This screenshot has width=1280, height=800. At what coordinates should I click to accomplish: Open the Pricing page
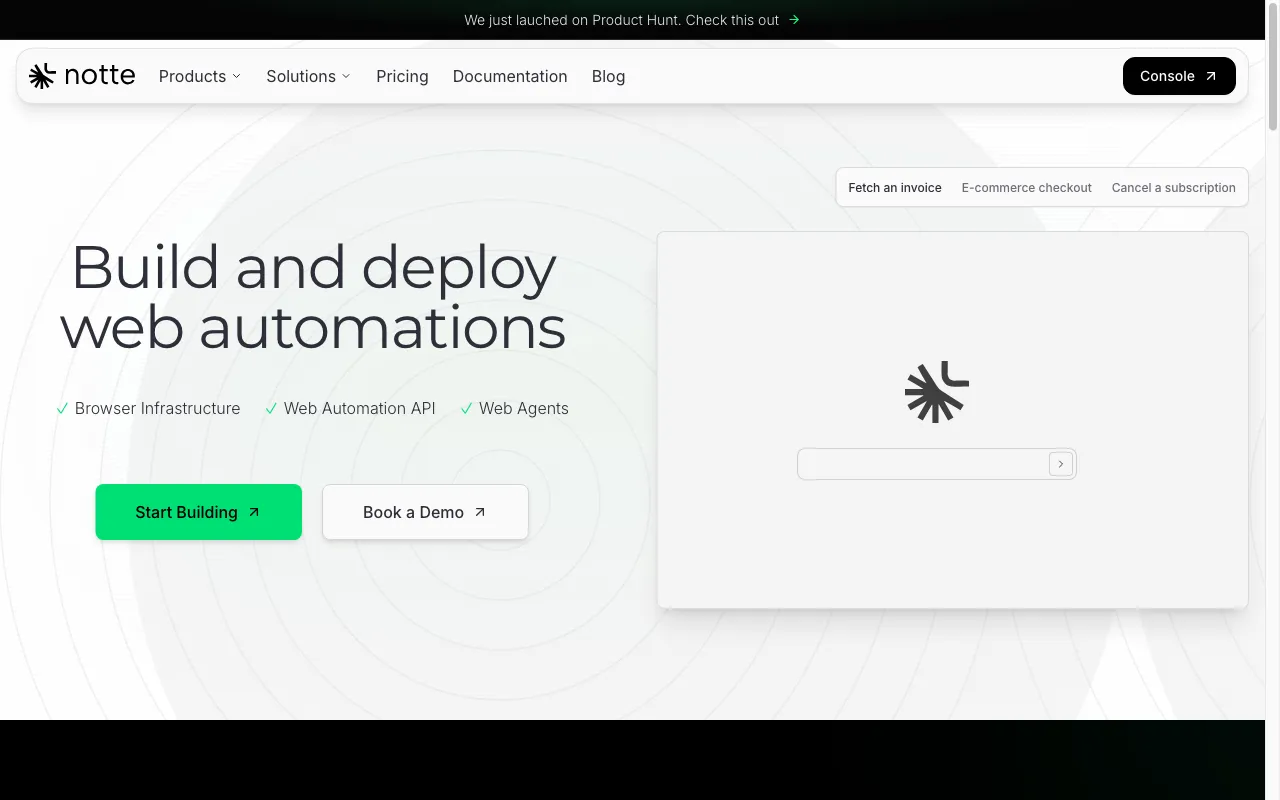pyautogui.click(x=402, y=76)
